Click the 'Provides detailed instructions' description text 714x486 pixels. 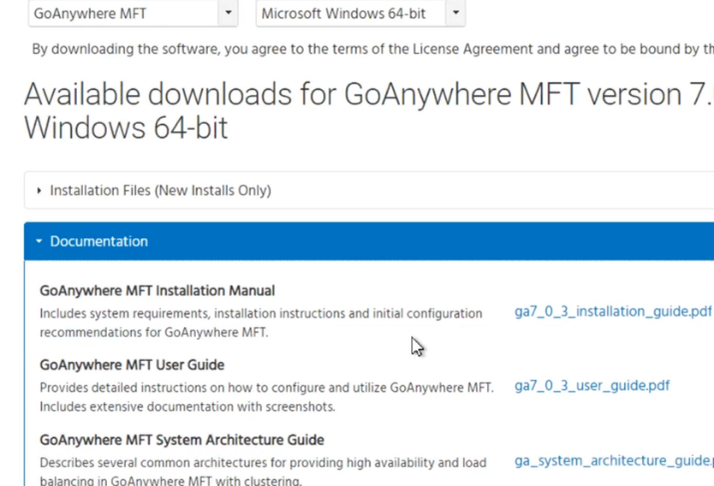pyautogui.click(x=266, y=397)
